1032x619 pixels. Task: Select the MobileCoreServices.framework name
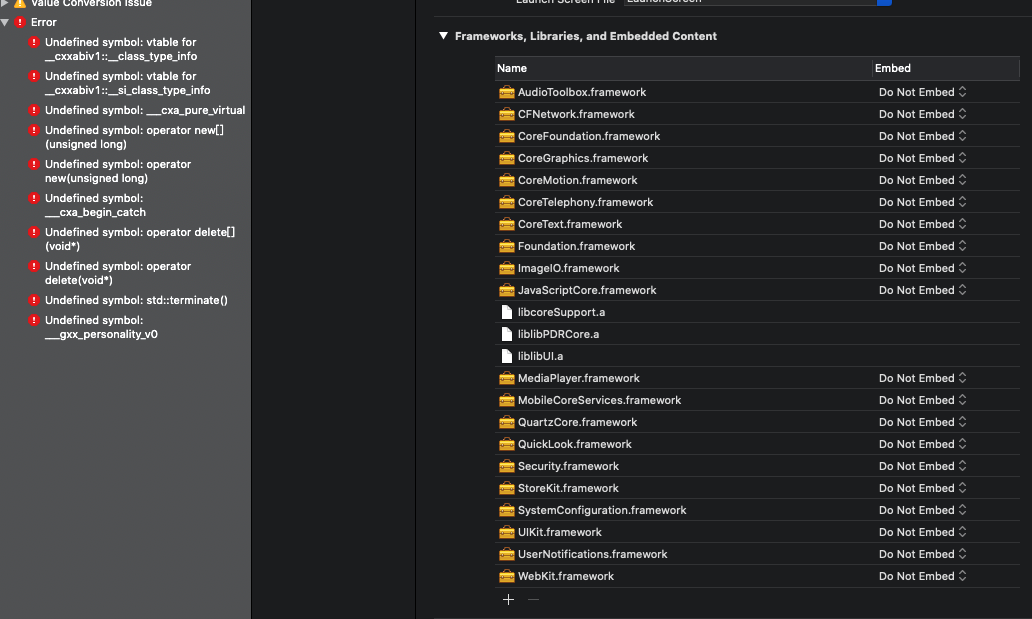tap(600, 400)
